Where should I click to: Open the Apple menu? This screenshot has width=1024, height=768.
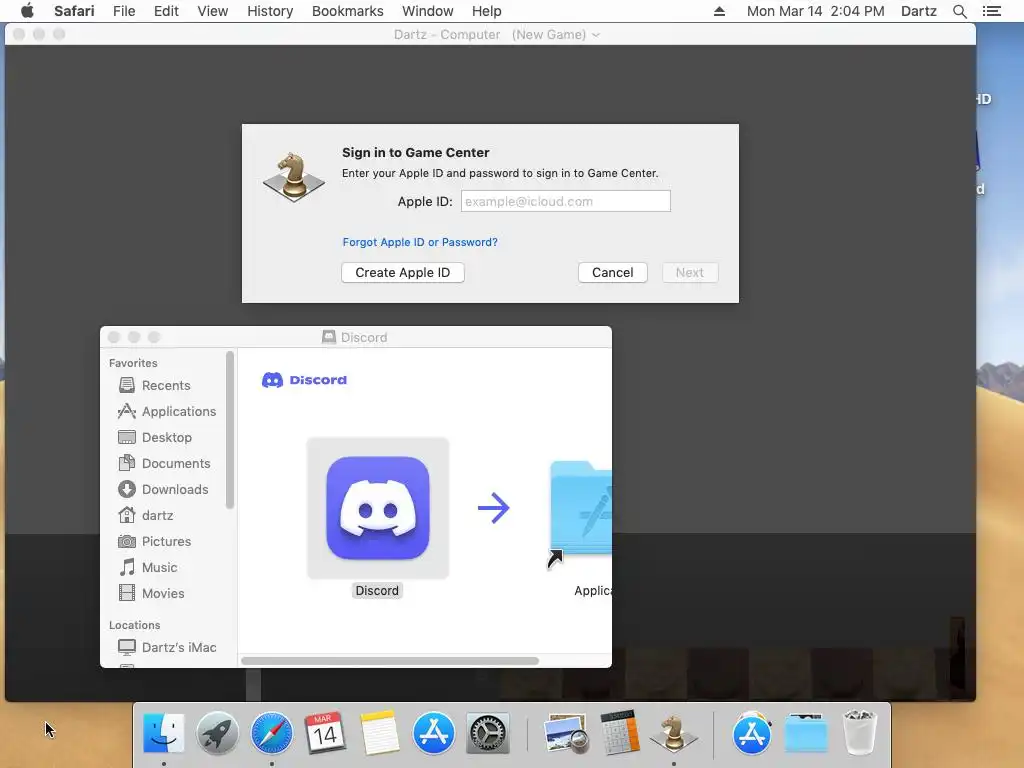(x=27, y=11)
